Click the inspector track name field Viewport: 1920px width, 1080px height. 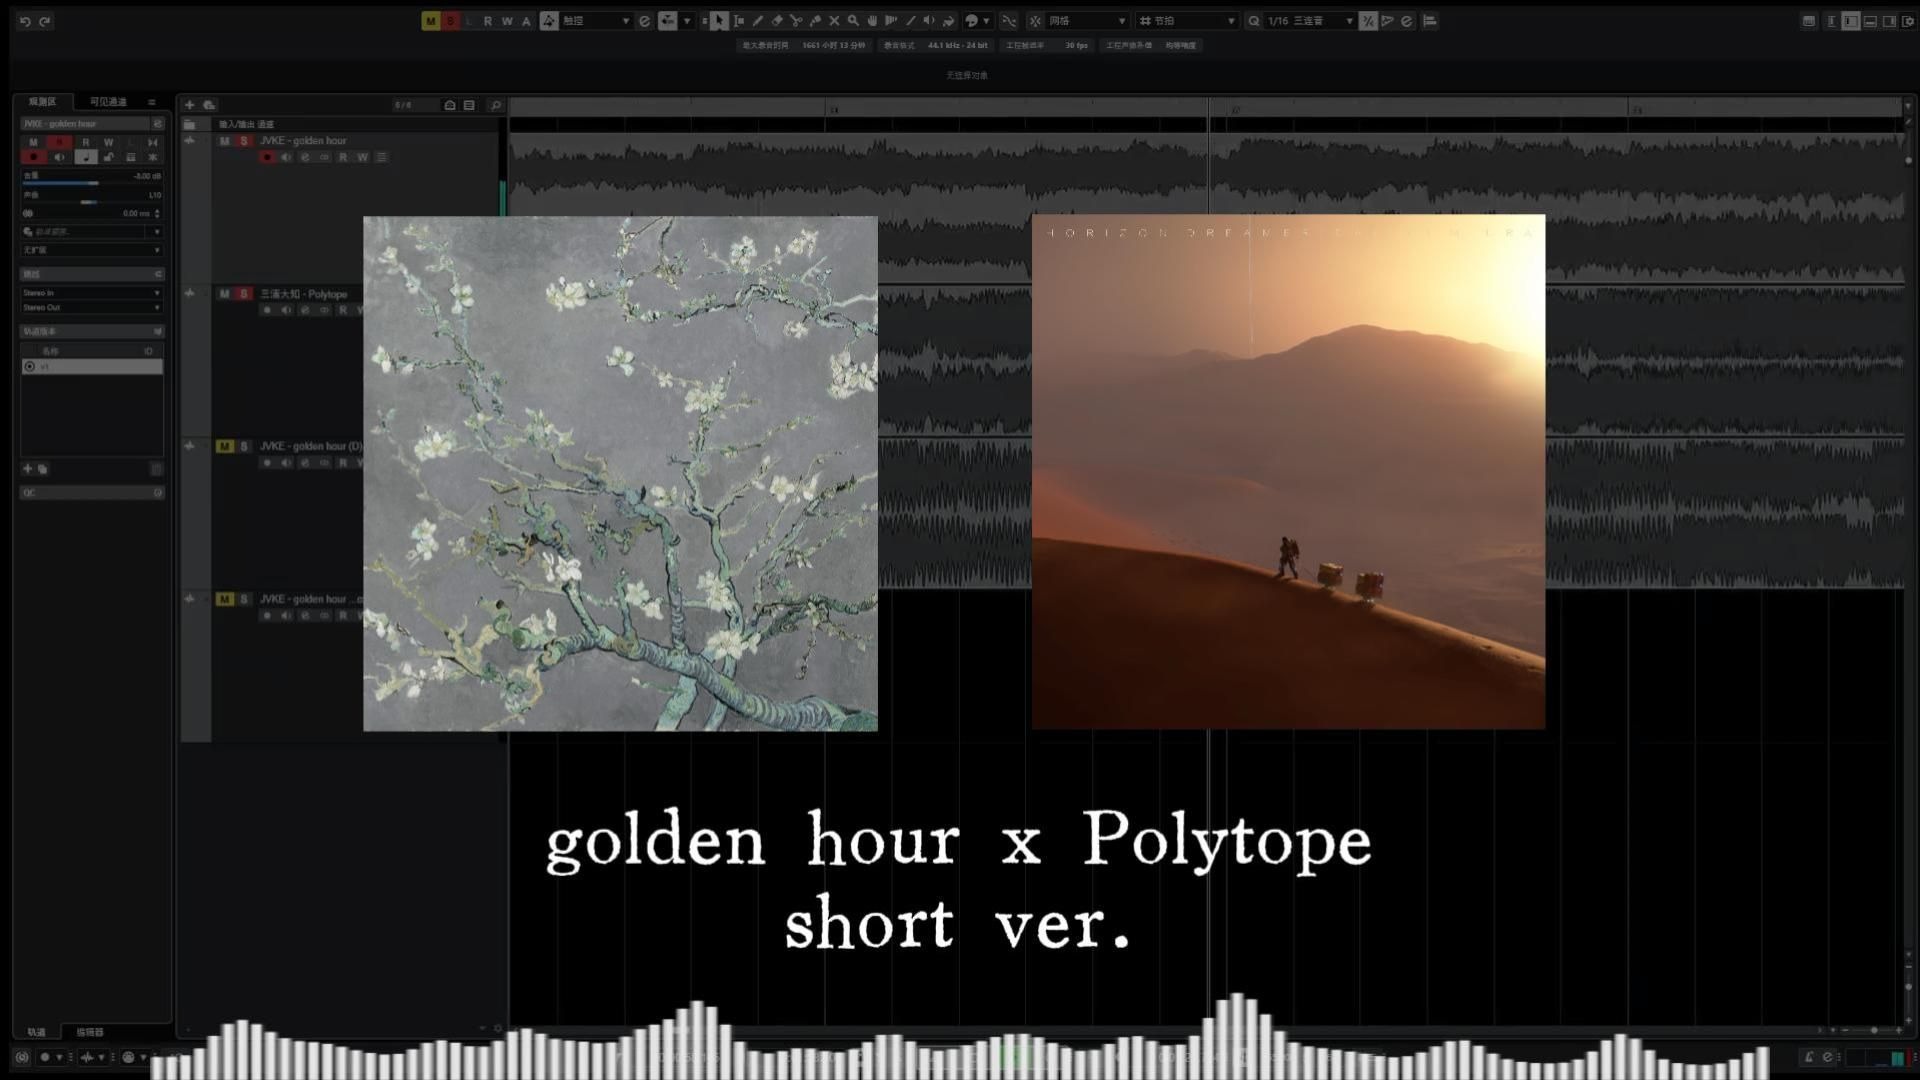coord(84,124)
